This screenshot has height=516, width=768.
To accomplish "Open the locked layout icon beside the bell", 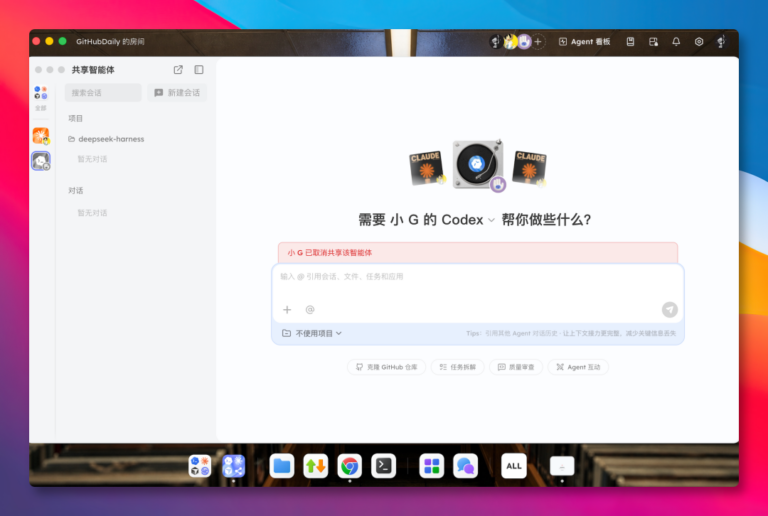I will (653, 42).
